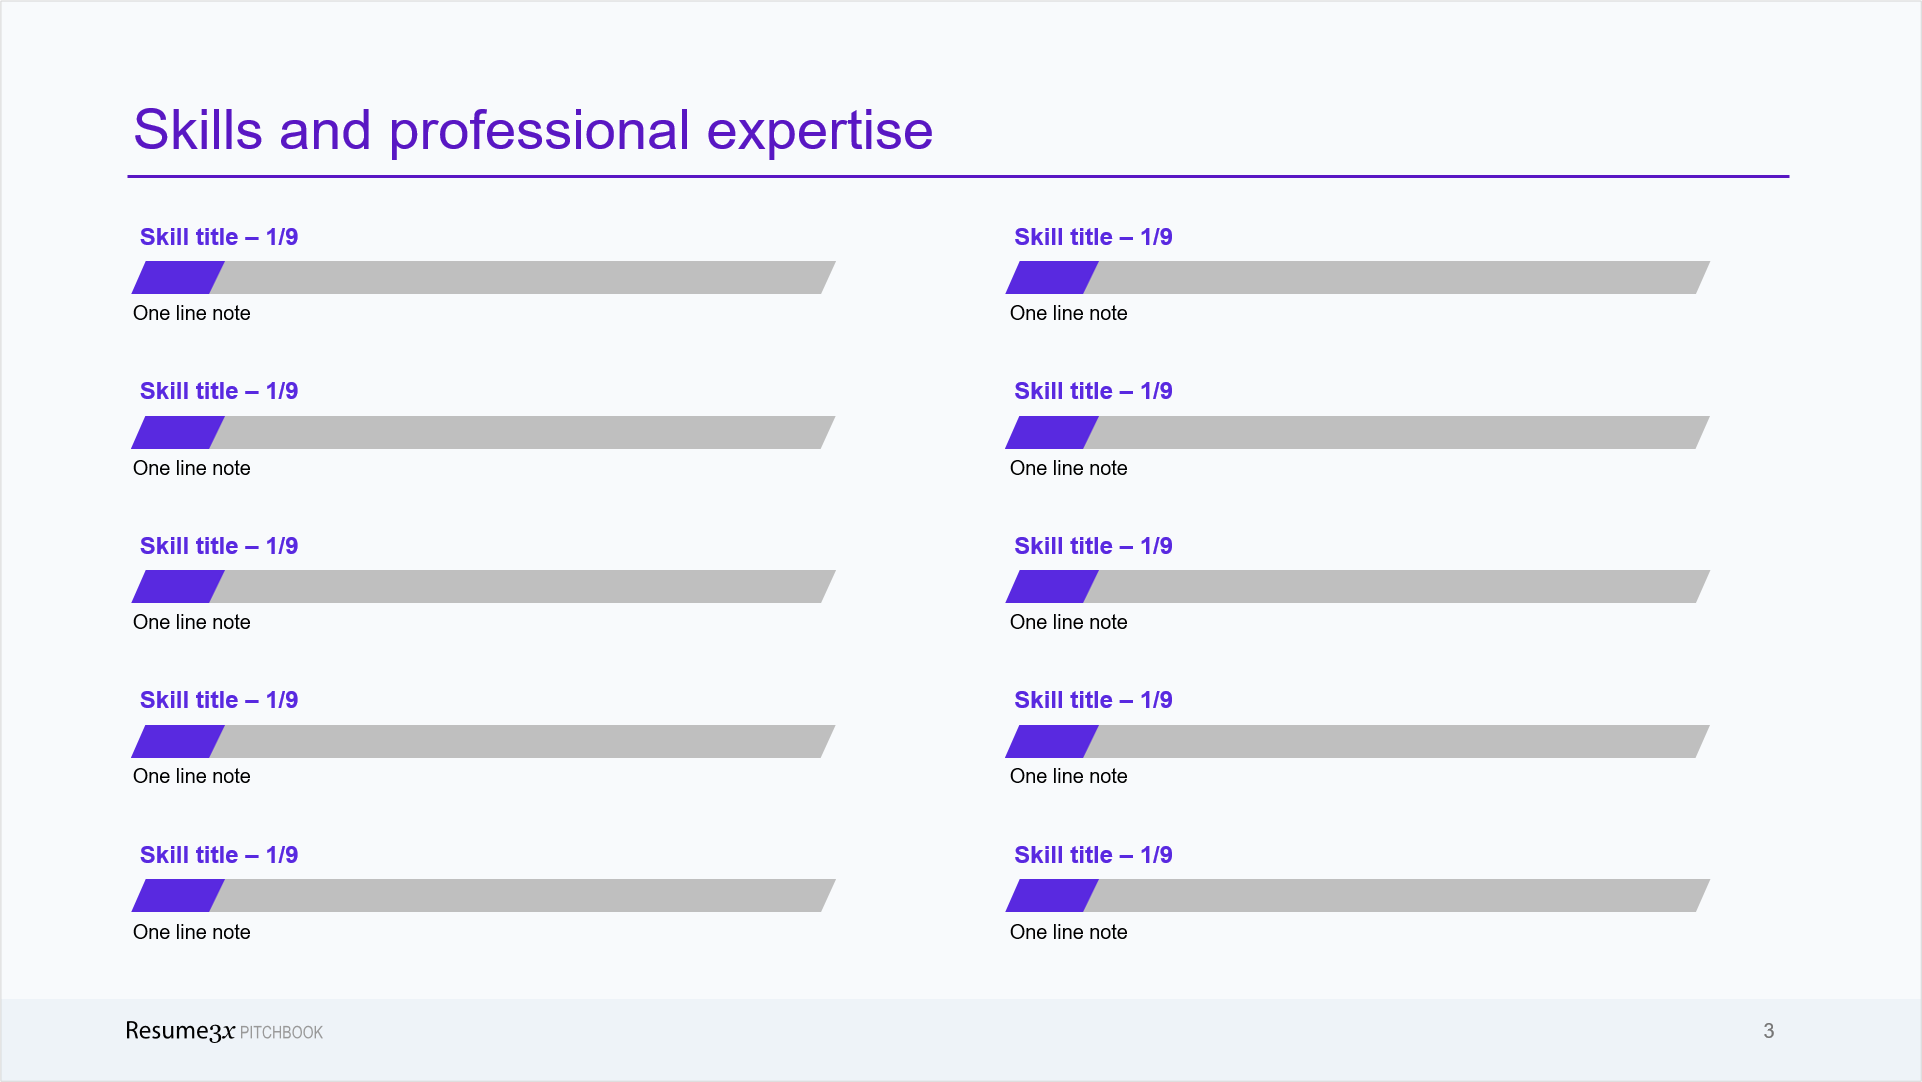Select the third "Skill title – 1/9" heading in right column
Image resolution: width=1922 pixels, height=1082 pixels.
point(1093,547)
